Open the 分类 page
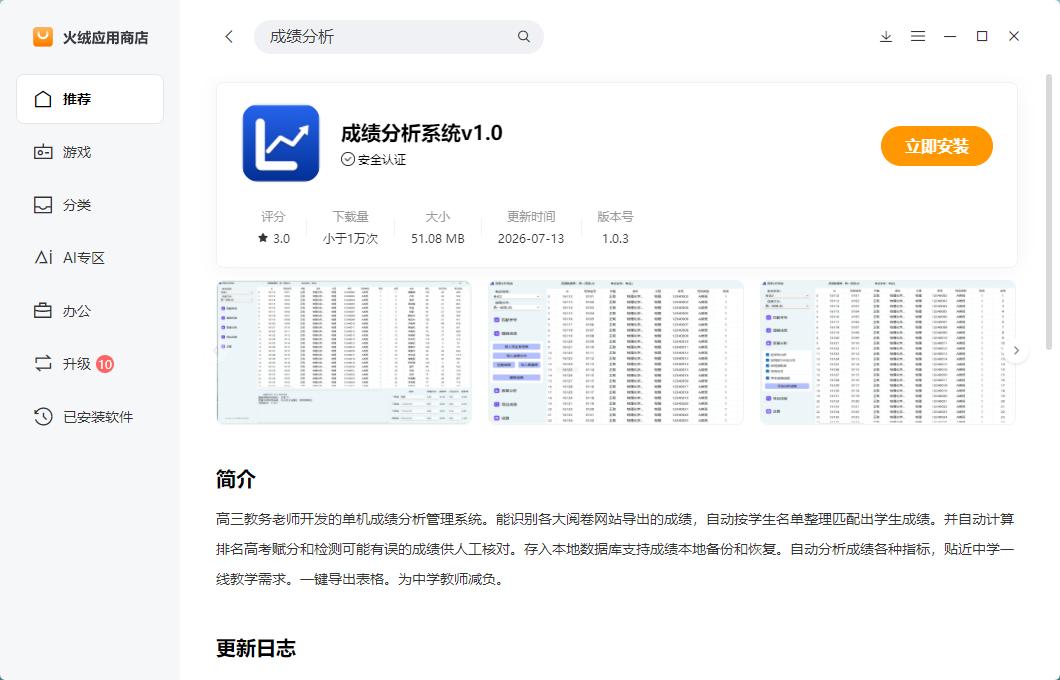 pyautogui.click(x=90, y=205)
